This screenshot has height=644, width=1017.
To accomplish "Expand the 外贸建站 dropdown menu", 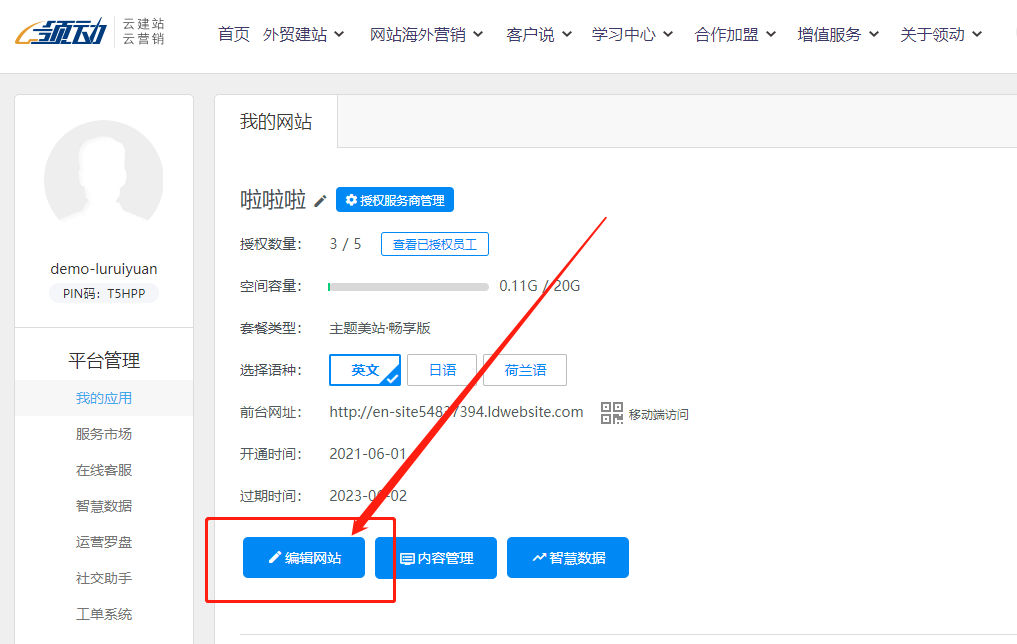I will [304, 34].
